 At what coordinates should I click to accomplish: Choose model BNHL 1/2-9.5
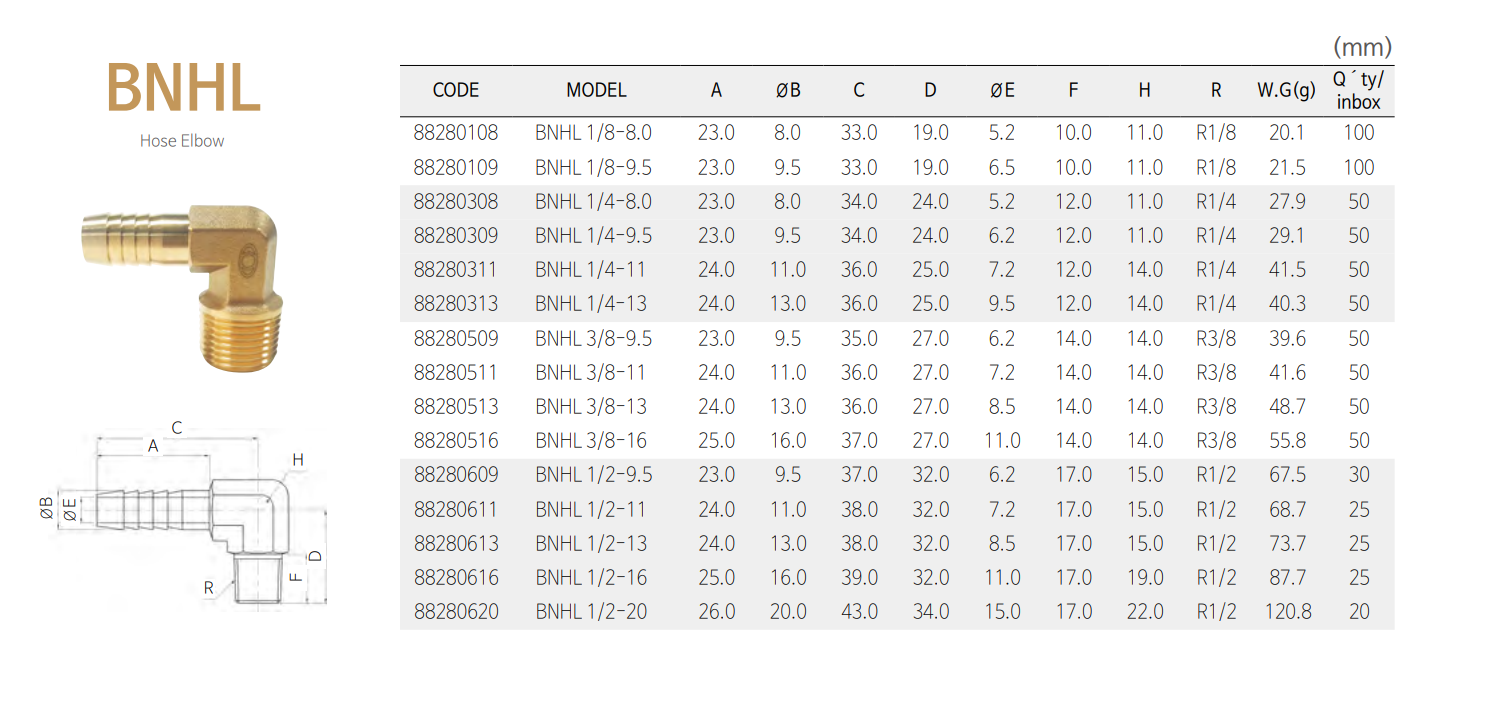593,475
